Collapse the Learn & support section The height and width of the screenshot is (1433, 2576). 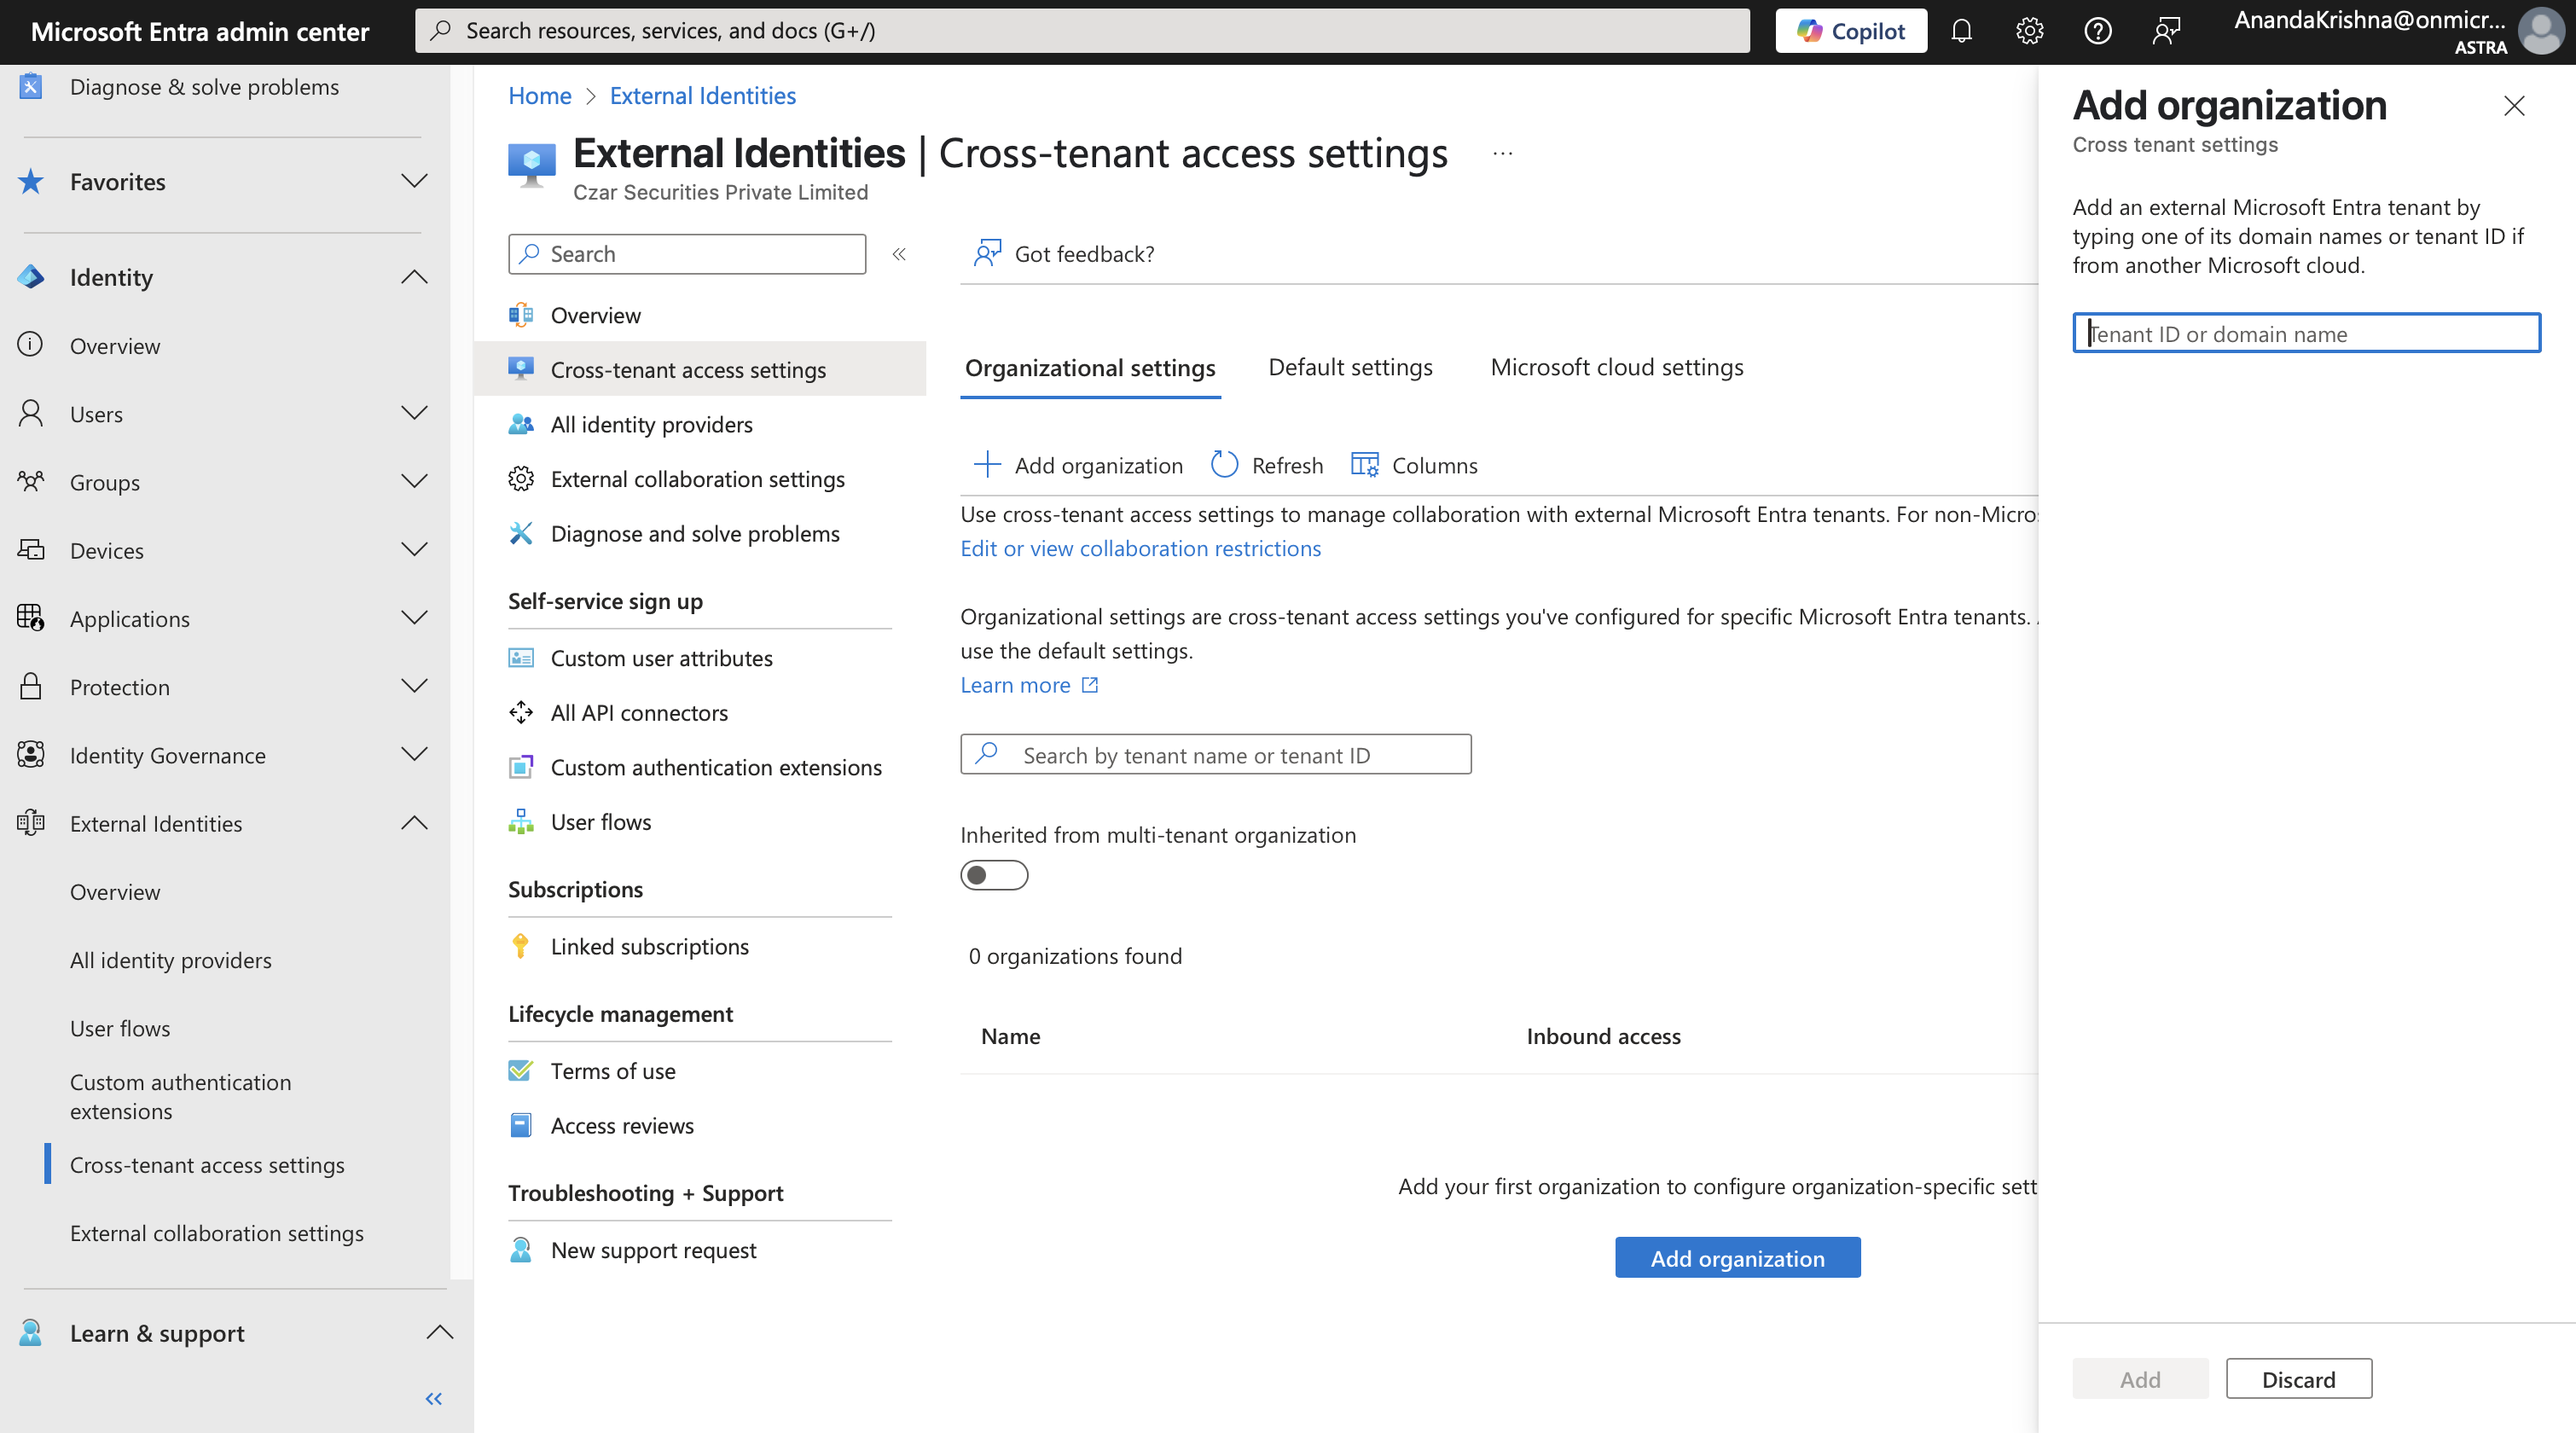point(440,1332)
